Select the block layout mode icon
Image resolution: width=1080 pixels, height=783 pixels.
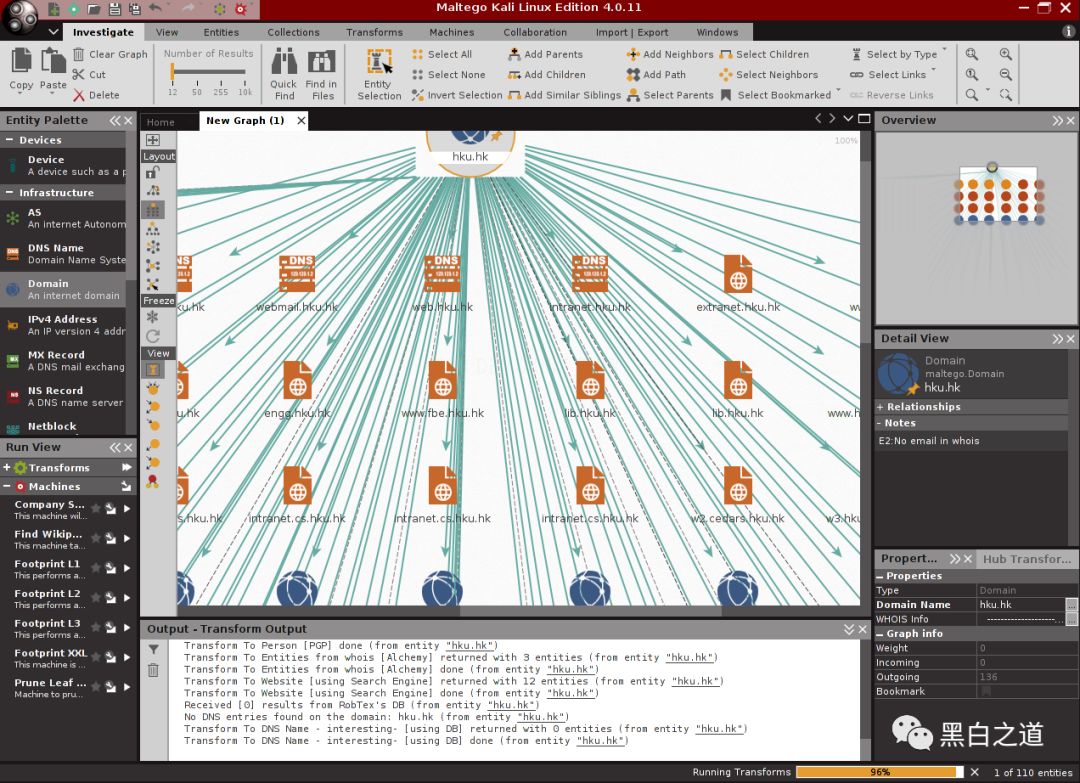[x=152, y=209]
